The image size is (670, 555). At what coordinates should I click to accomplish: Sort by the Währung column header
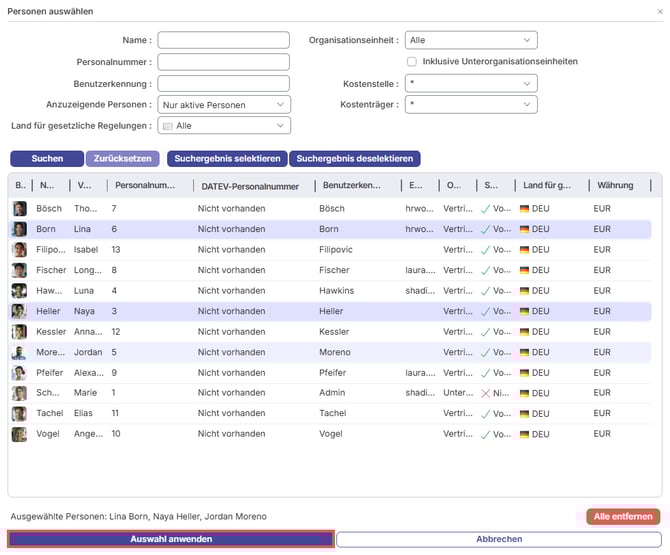coord(615,186)
